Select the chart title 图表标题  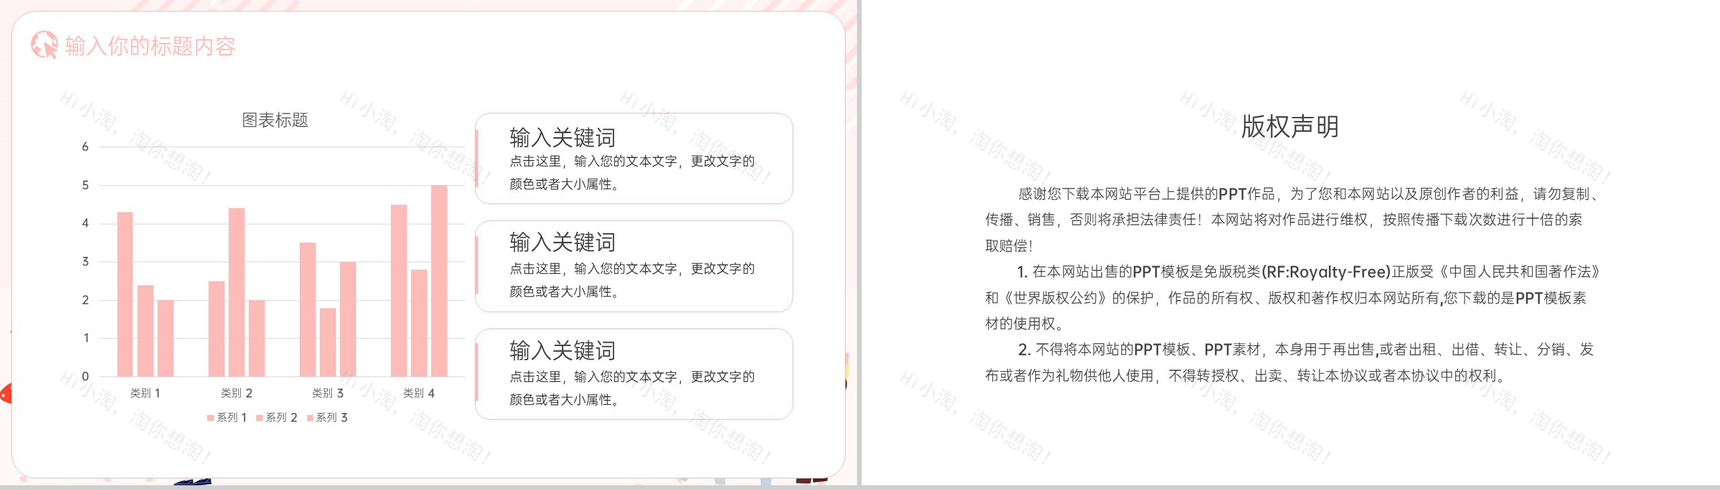pos(275,120)
